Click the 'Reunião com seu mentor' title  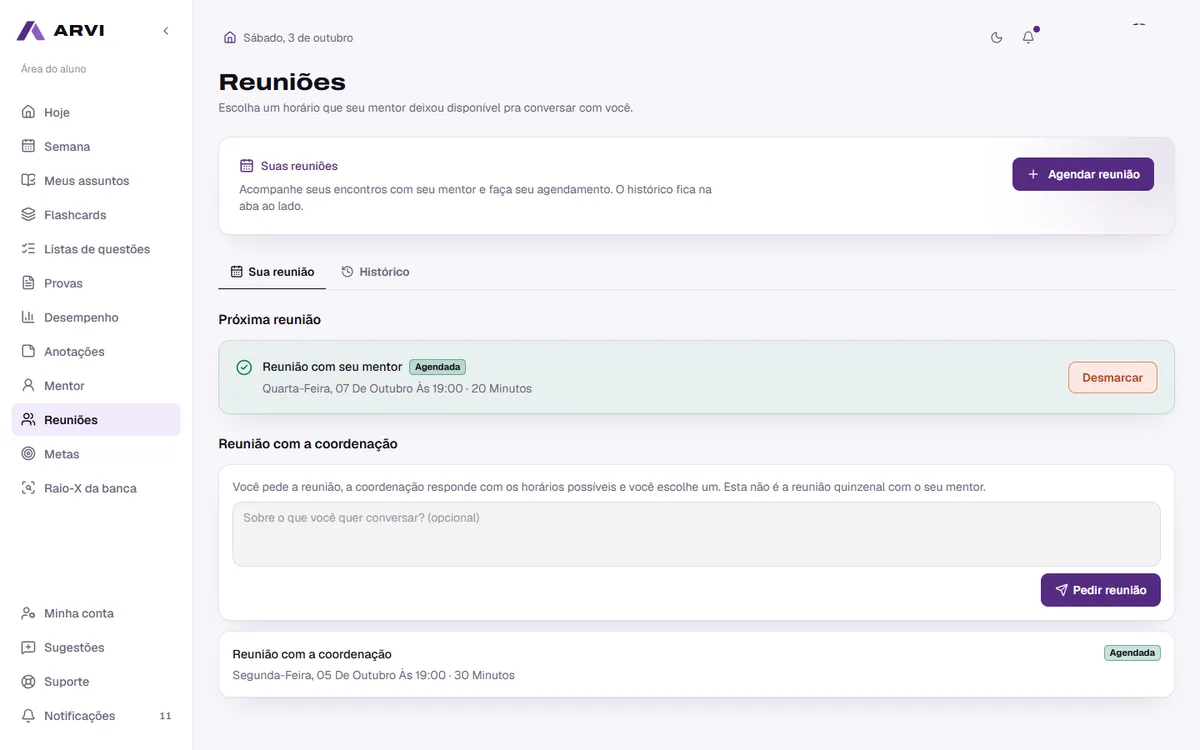tap(332, 367)
